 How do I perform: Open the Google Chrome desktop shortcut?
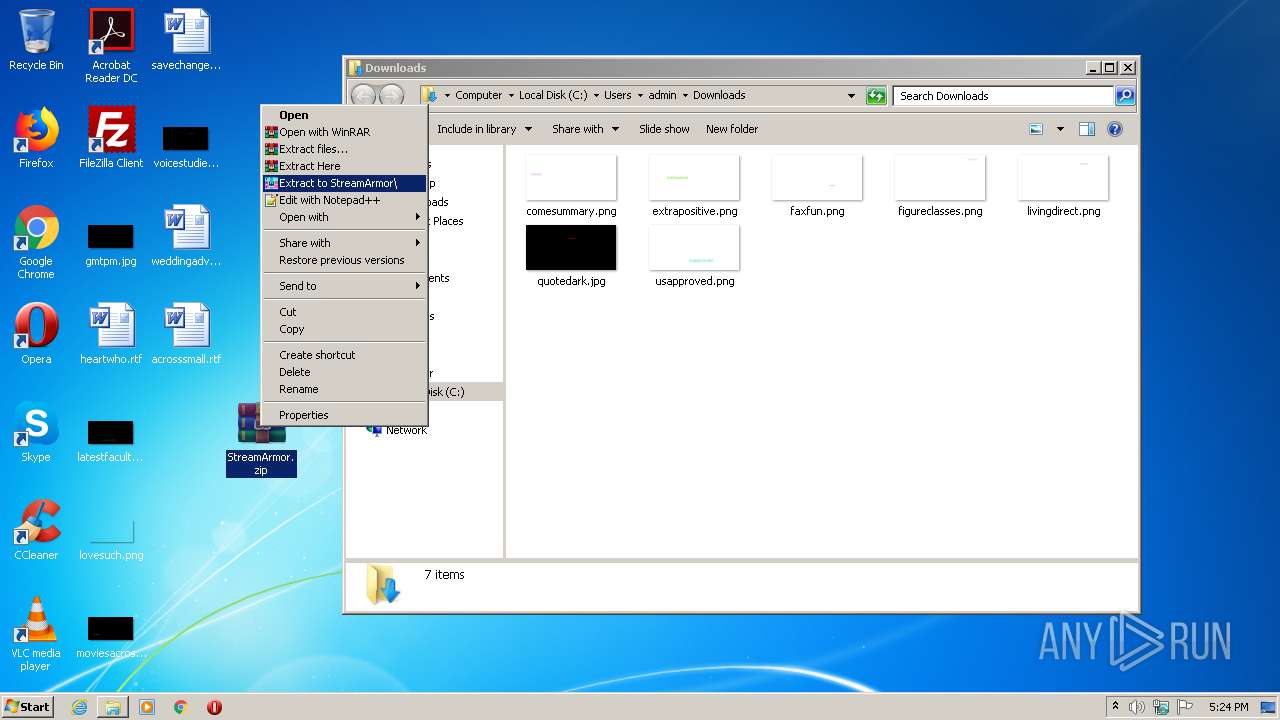pos(36,242)
